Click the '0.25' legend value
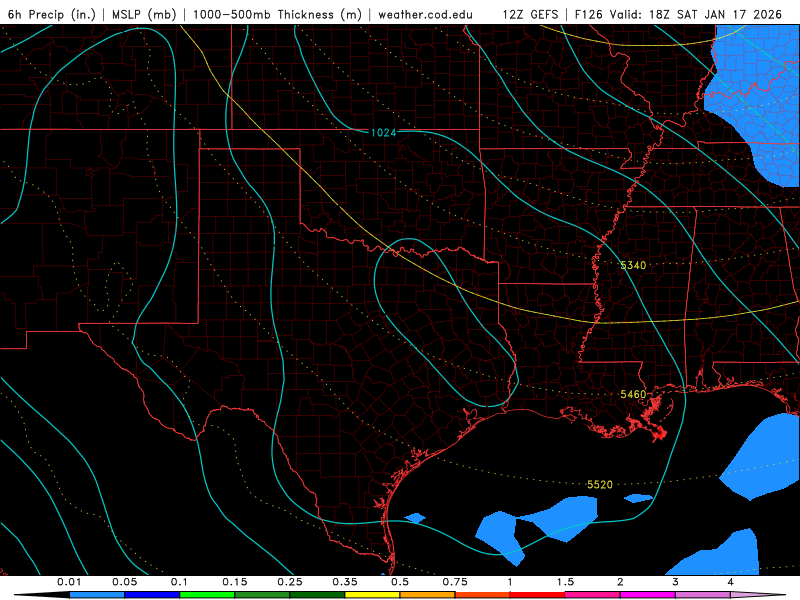This screenshot has width=800, height=600. (290, 582)
